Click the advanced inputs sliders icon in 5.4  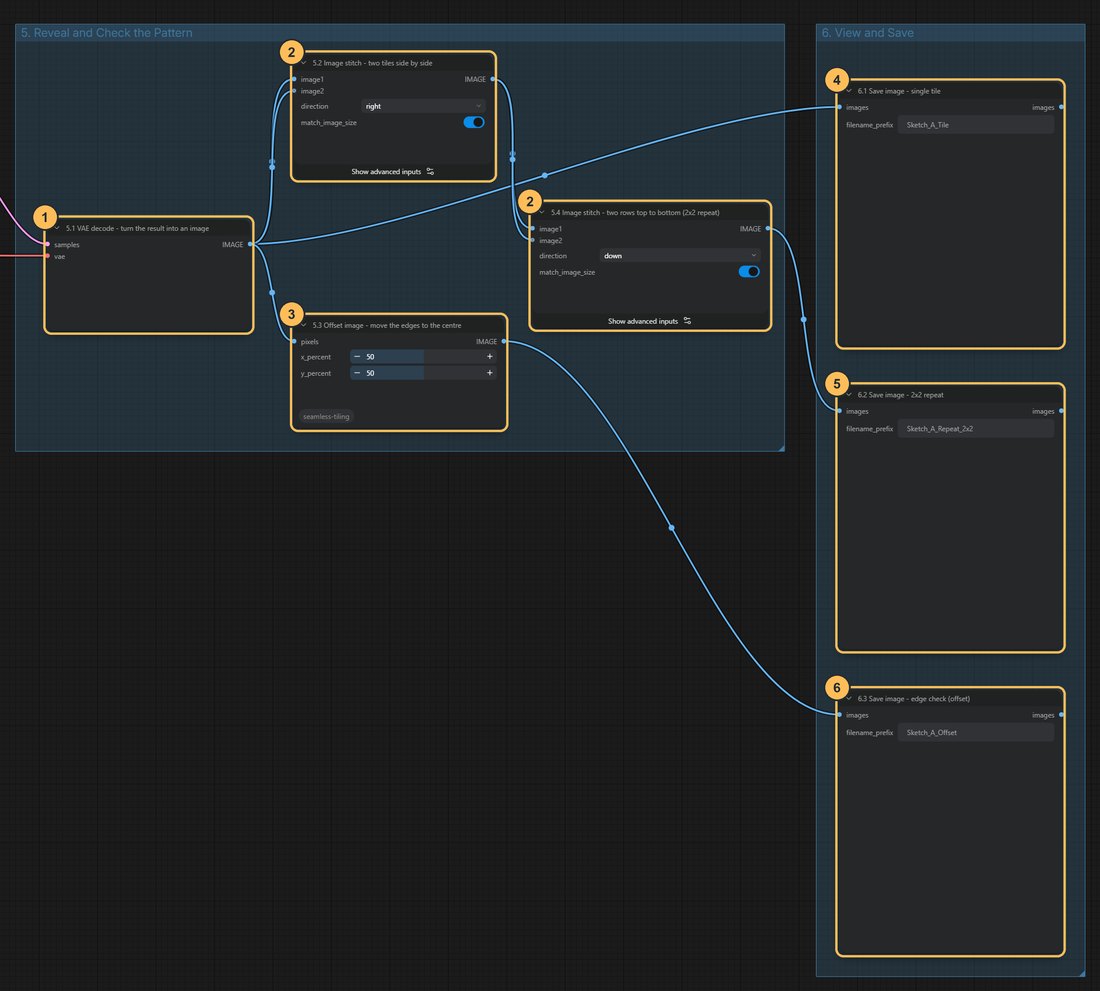(688, 321)
